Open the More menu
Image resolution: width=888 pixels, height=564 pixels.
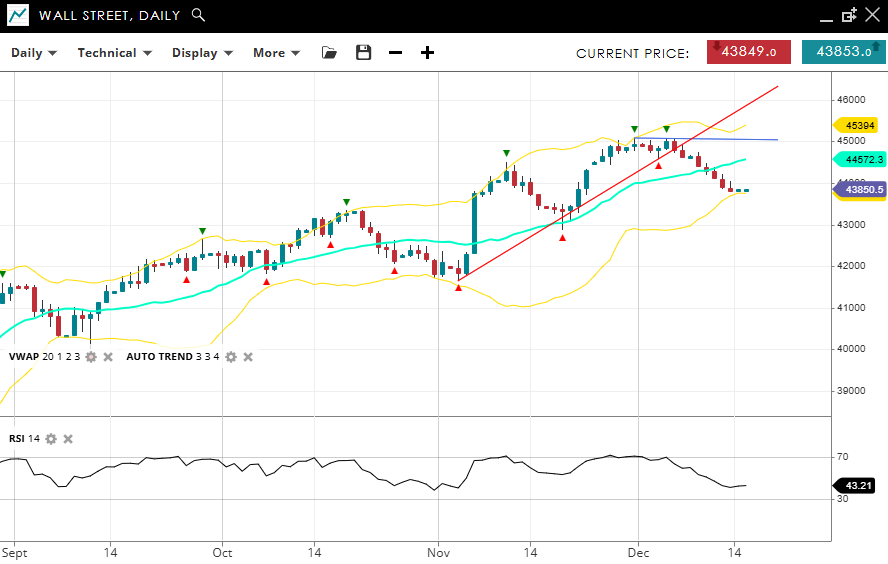pyautogui.click(x=276, y=53)
